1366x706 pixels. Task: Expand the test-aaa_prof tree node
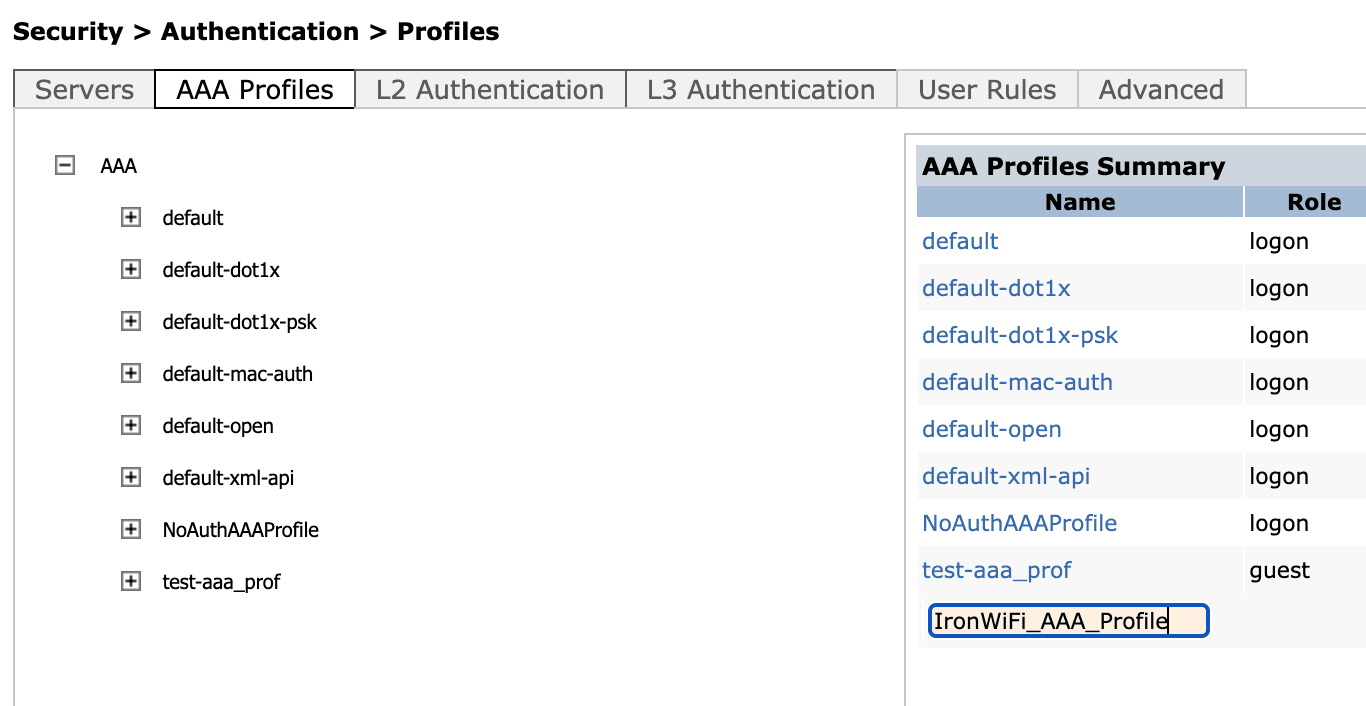click(130, 582)
